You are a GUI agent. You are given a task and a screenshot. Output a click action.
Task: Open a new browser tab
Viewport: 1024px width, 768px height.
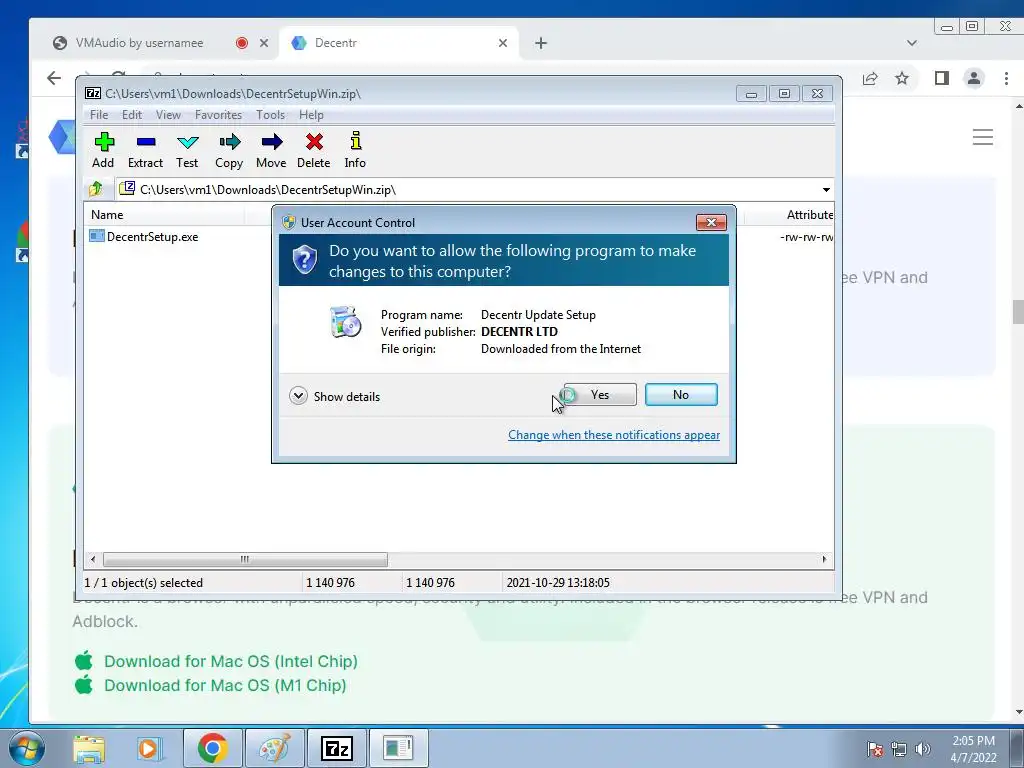tap(541, 43)
